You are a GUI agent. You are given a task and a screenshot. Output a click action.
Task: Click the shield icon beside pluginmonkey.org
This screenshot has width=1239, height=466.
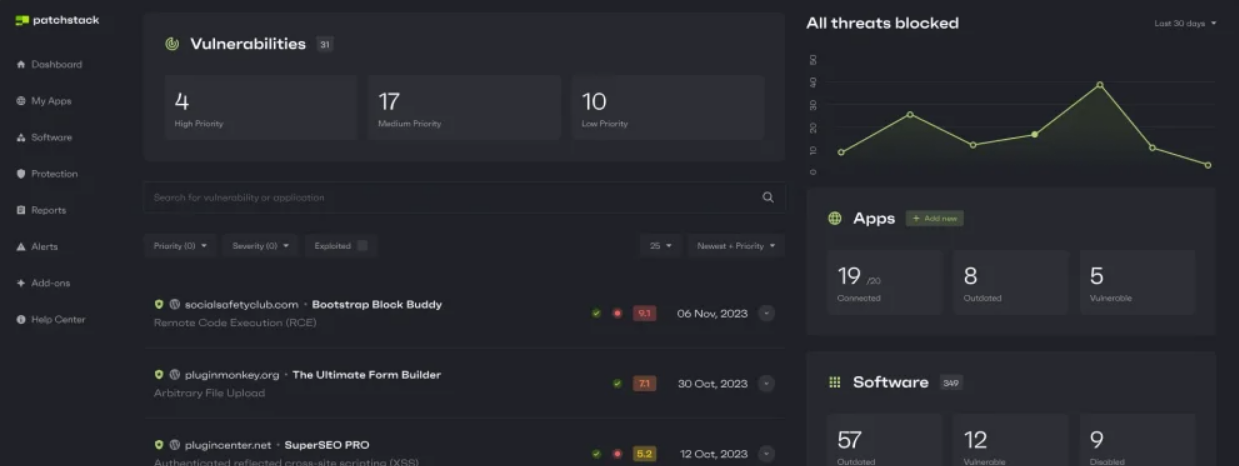(x=159, y=375)
